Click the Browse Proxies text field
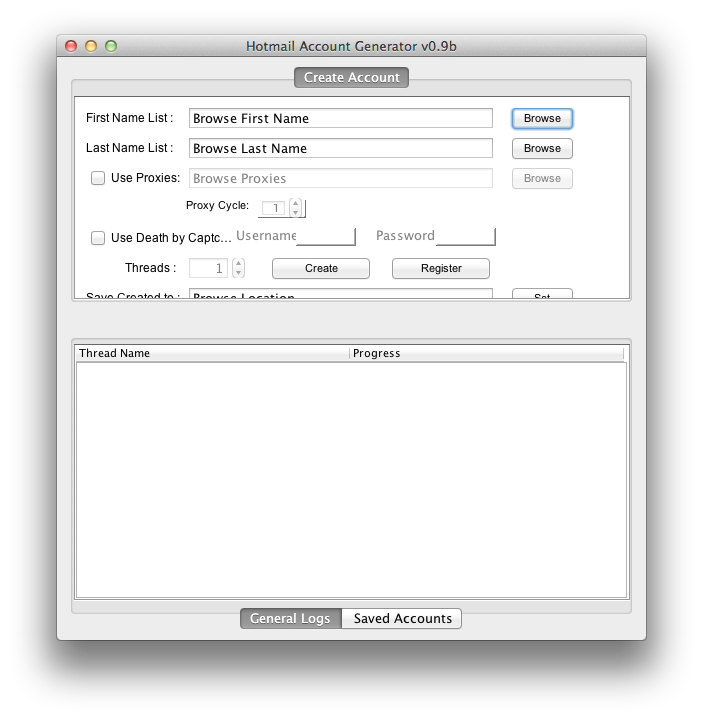The height and width of the screenshot is (719, 703). [x=341, y=178]
